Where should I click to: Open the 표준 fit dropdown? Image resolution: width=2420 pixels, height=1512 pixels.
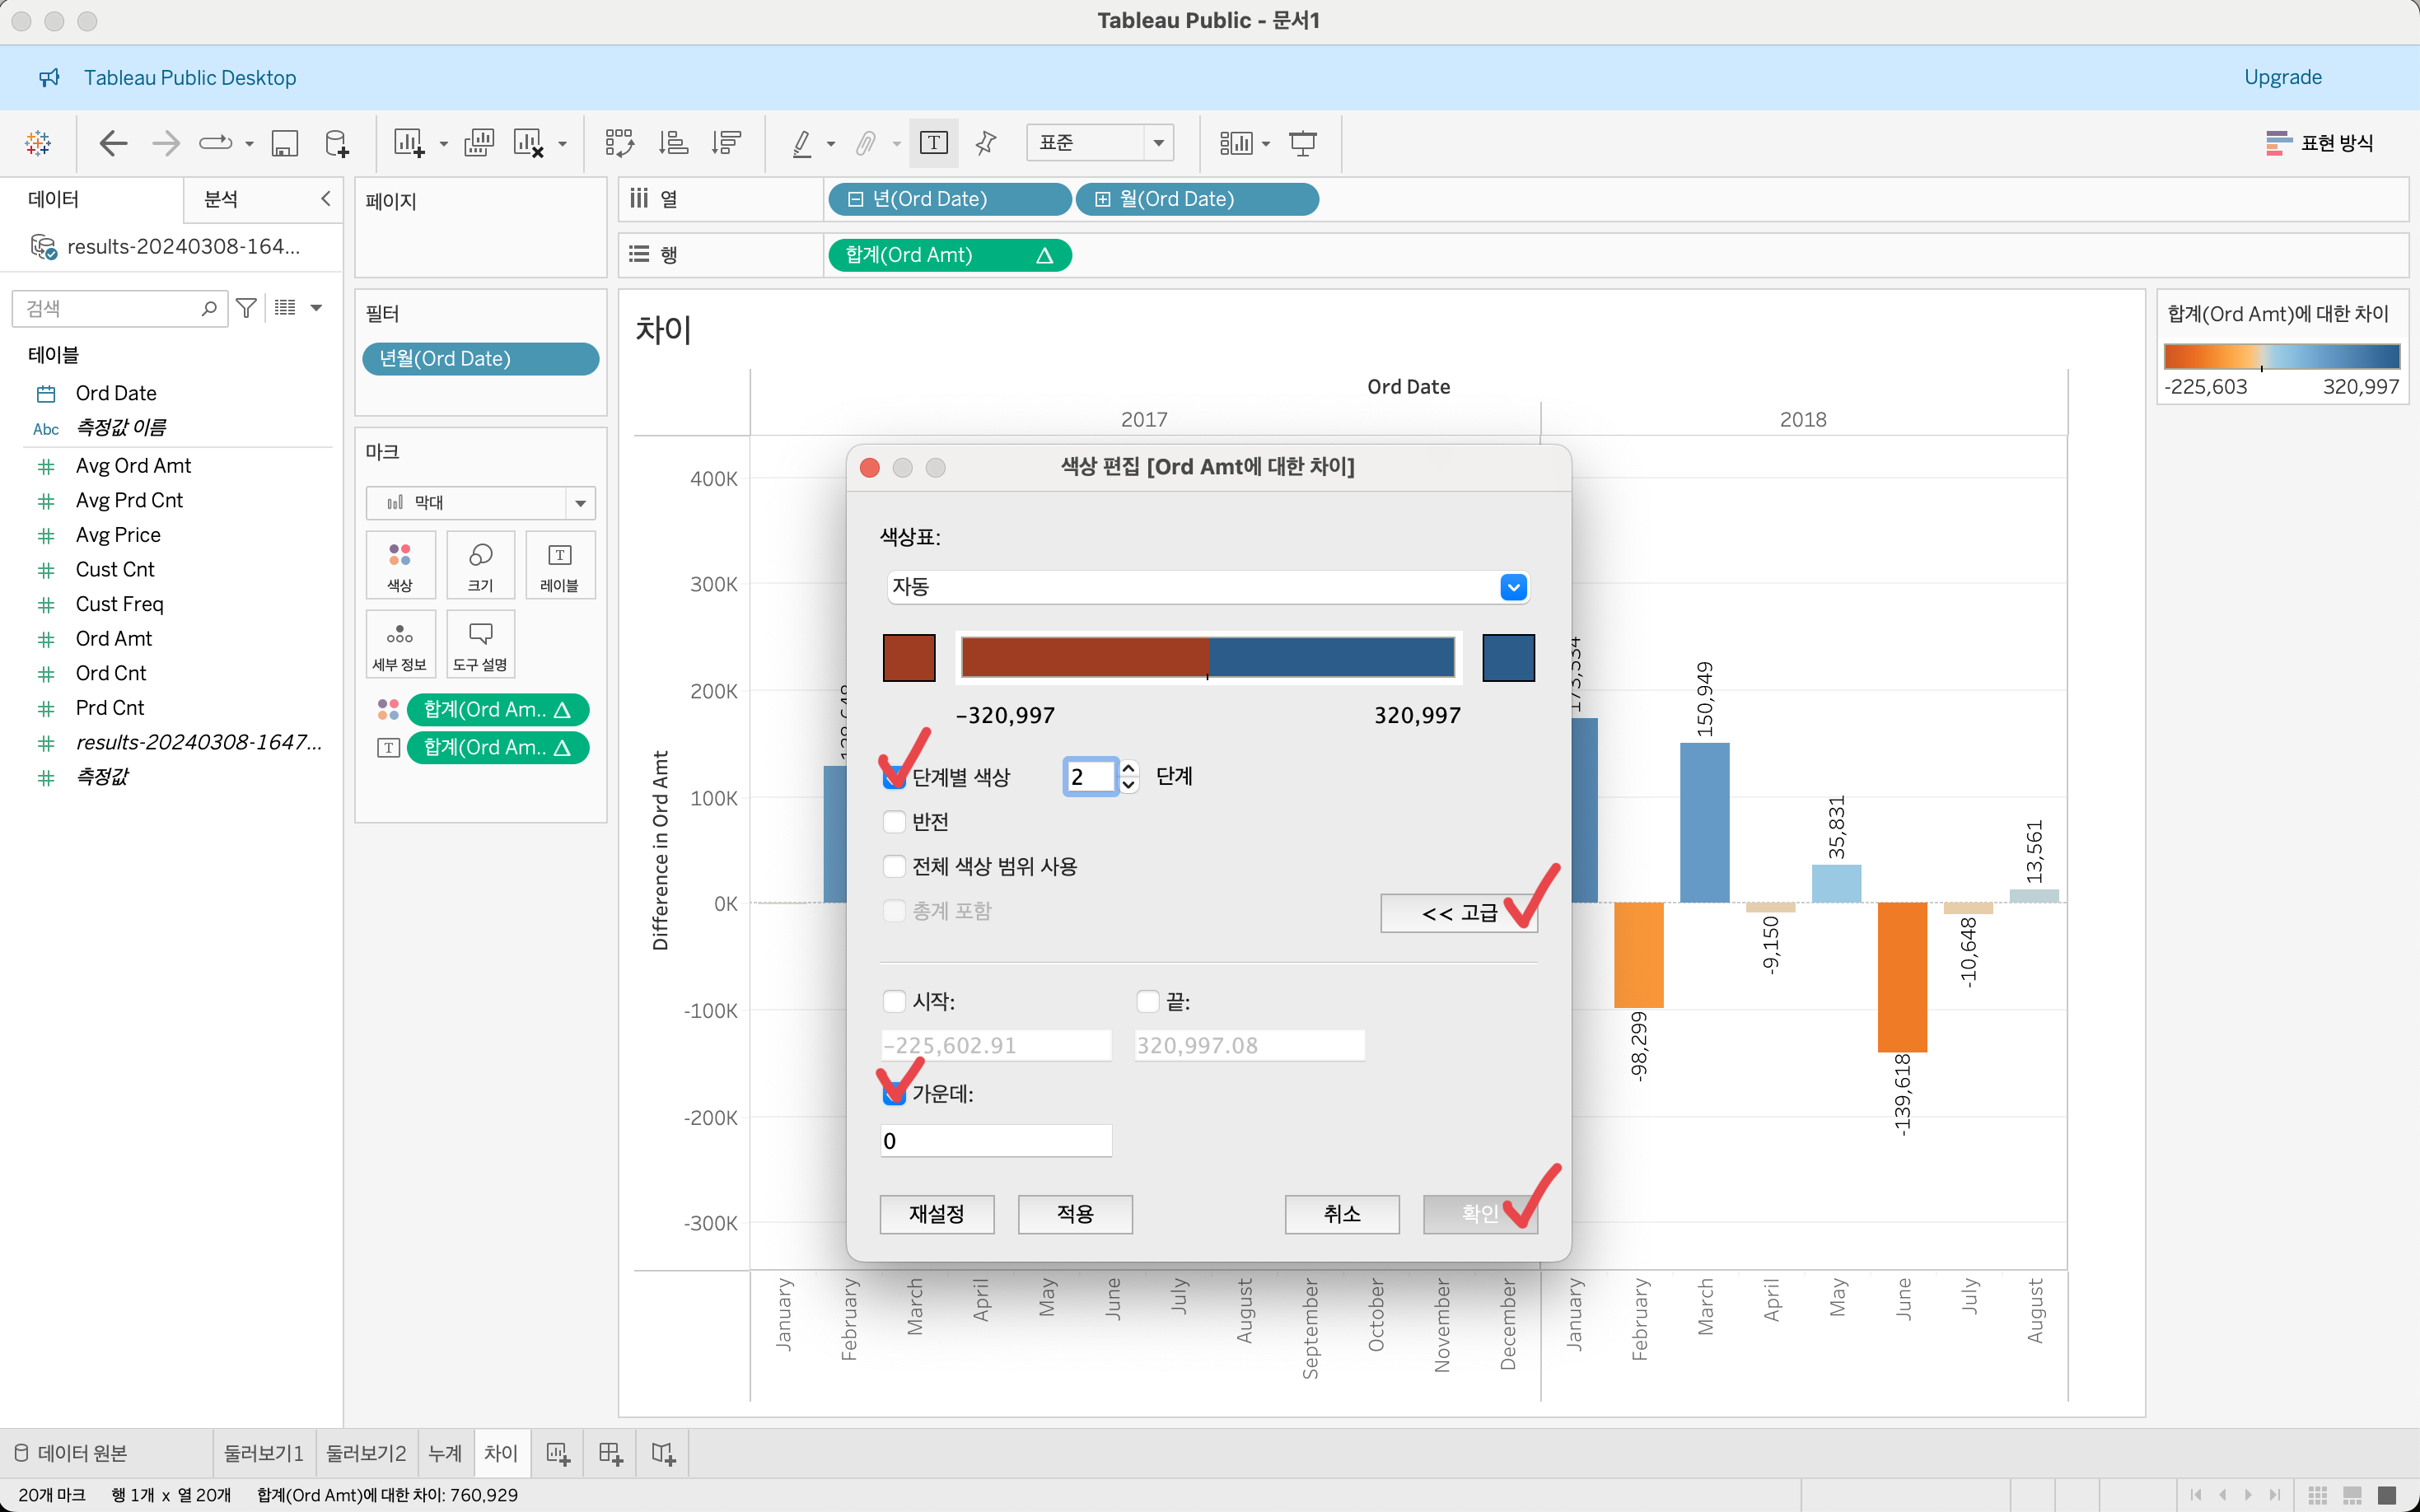click(x=1158, y=143)
